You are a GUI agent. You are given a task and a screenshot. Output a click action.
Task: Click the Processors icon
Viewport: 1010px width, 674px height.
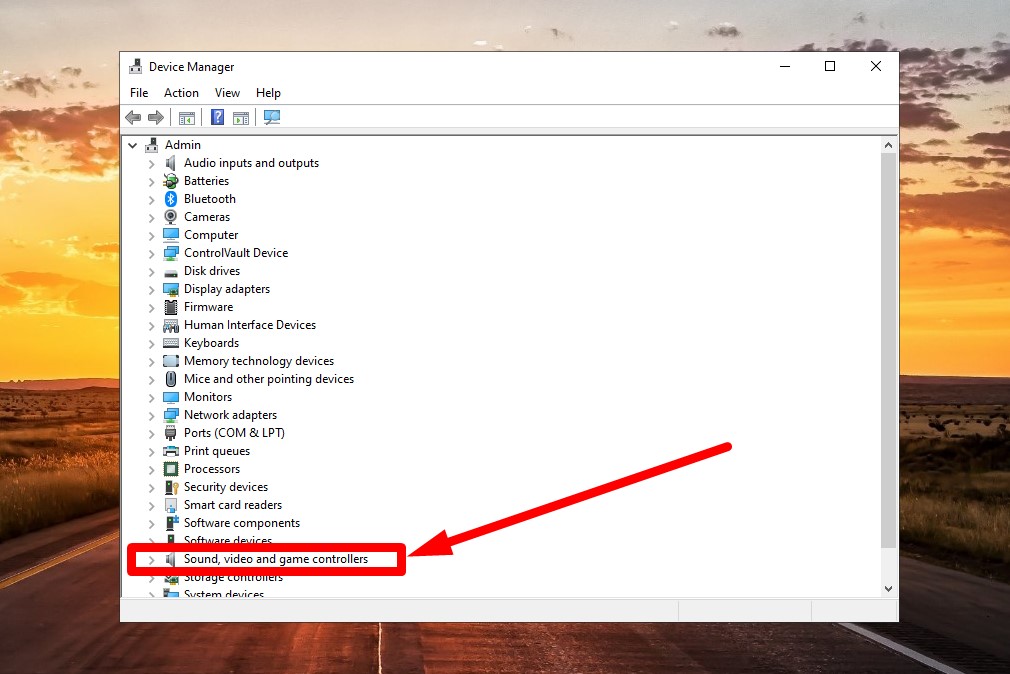pos(171,469)
